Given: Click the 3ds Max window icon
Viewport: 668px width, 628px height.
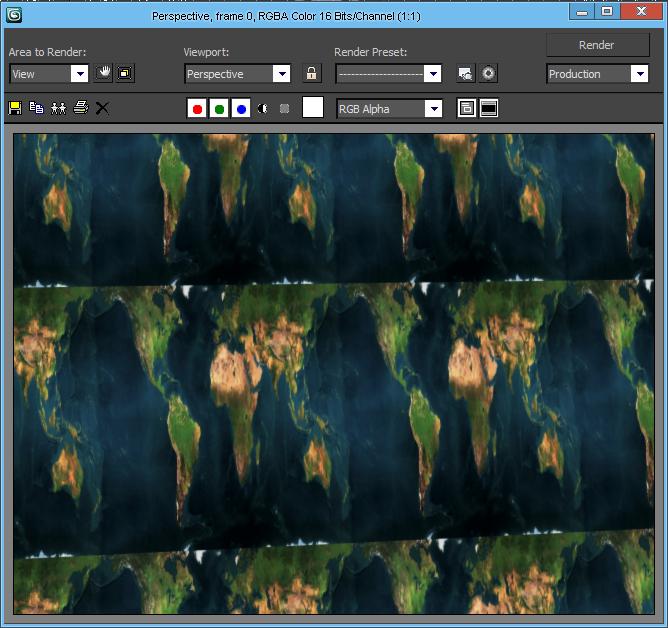Looking at the screenshot, I should (x=14, y=15).
